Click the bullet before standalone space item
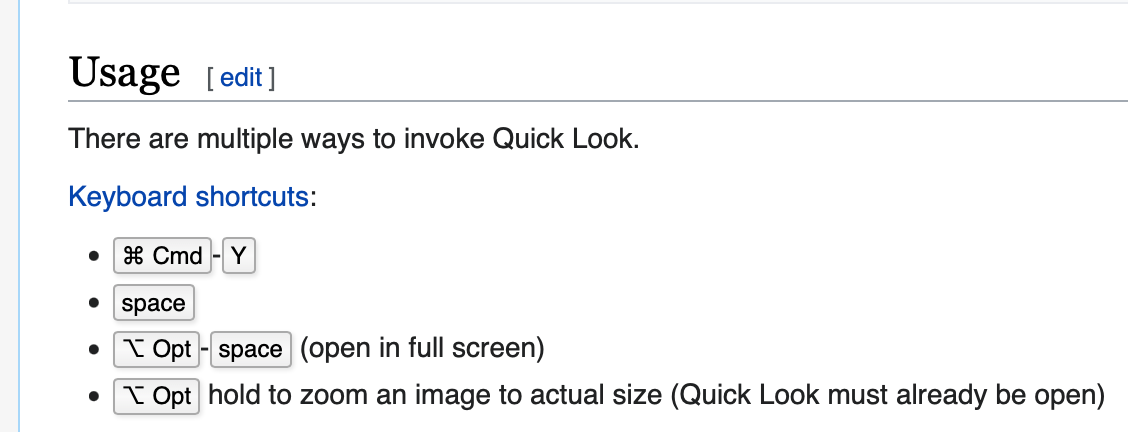Viewport: 1128px width, 432px height. point(94,303)
